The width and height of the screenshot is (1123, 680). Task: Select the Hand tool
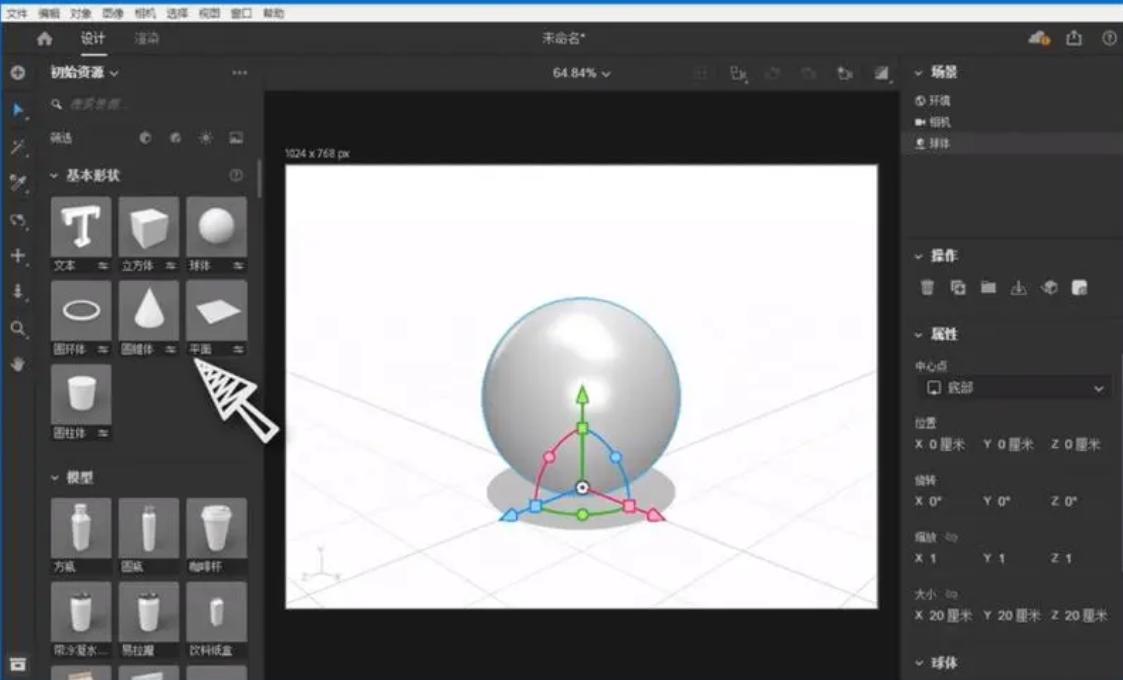point(18,364)
